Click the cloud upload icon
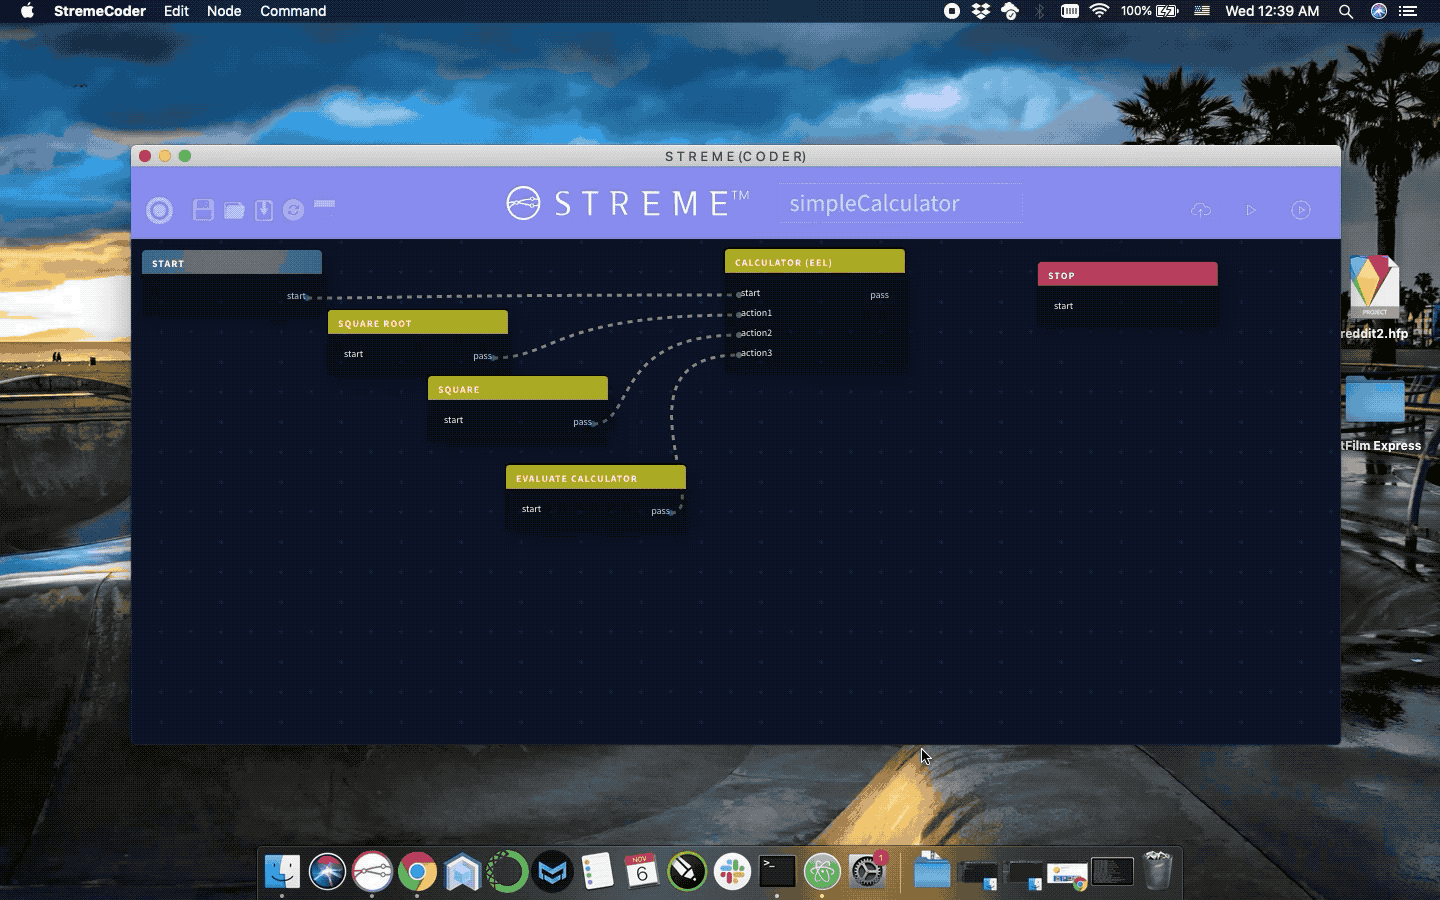 click(x=1201, y=210)
